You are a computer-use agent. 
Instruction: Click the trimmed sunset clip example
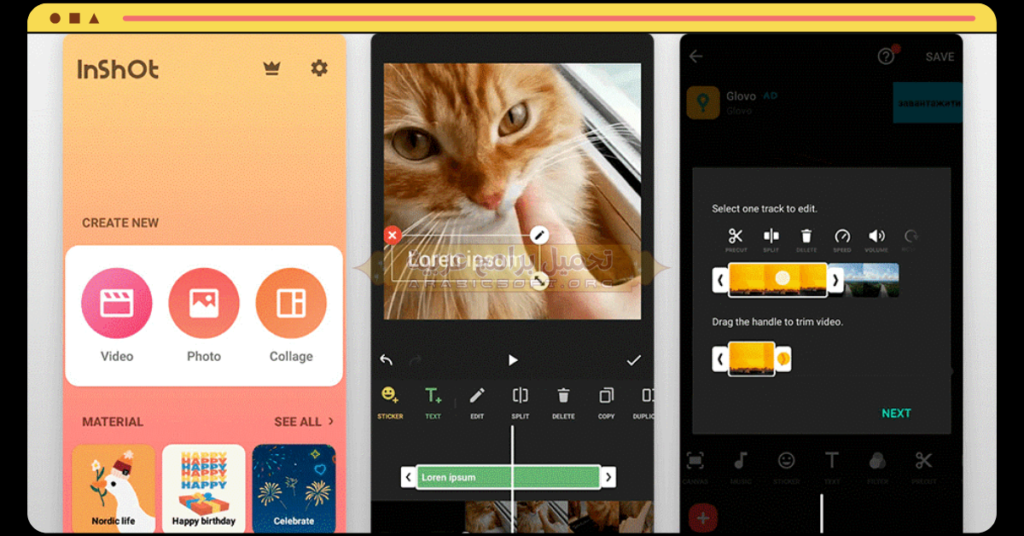(x=751, y=358)
